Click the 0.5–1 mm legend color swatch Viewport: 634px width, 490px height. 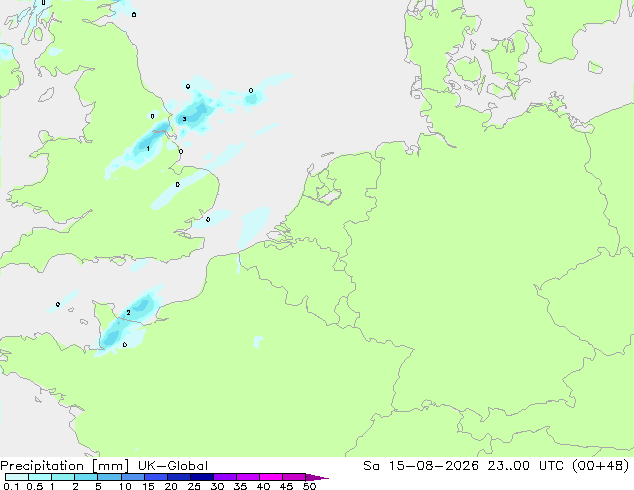coord(40,477)
